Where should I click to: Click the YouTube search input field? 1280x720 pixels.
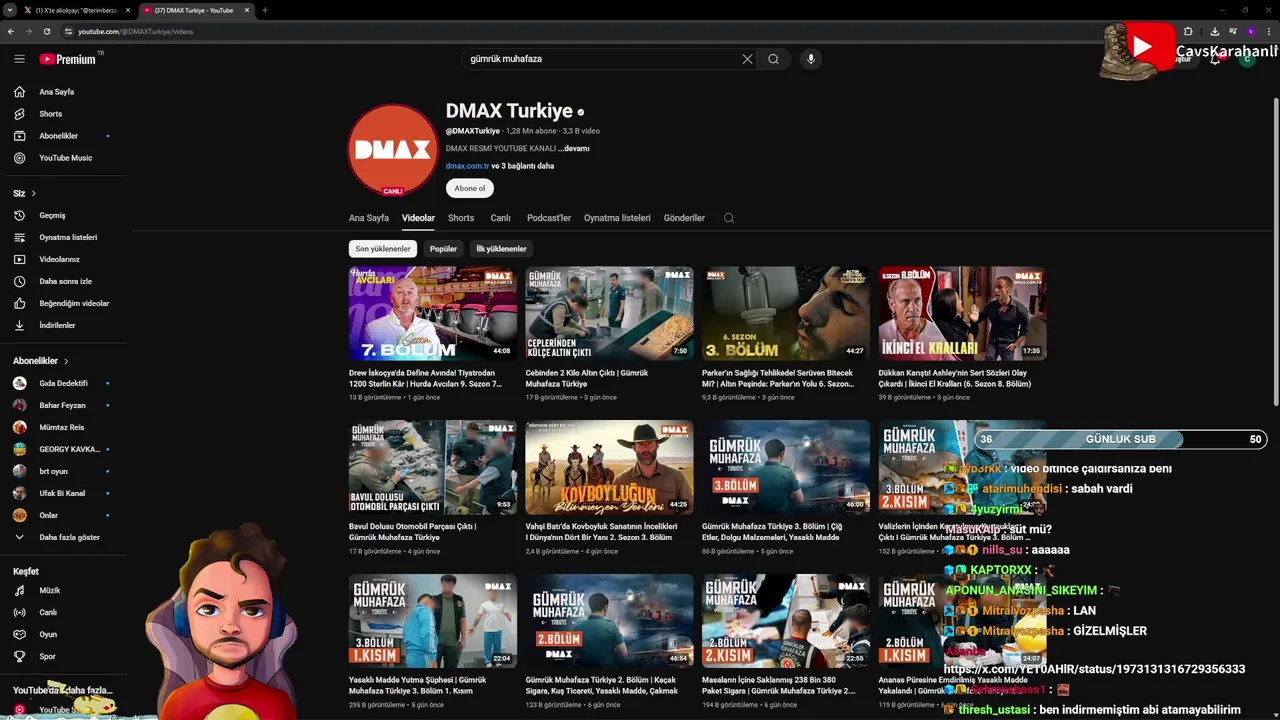603,59
